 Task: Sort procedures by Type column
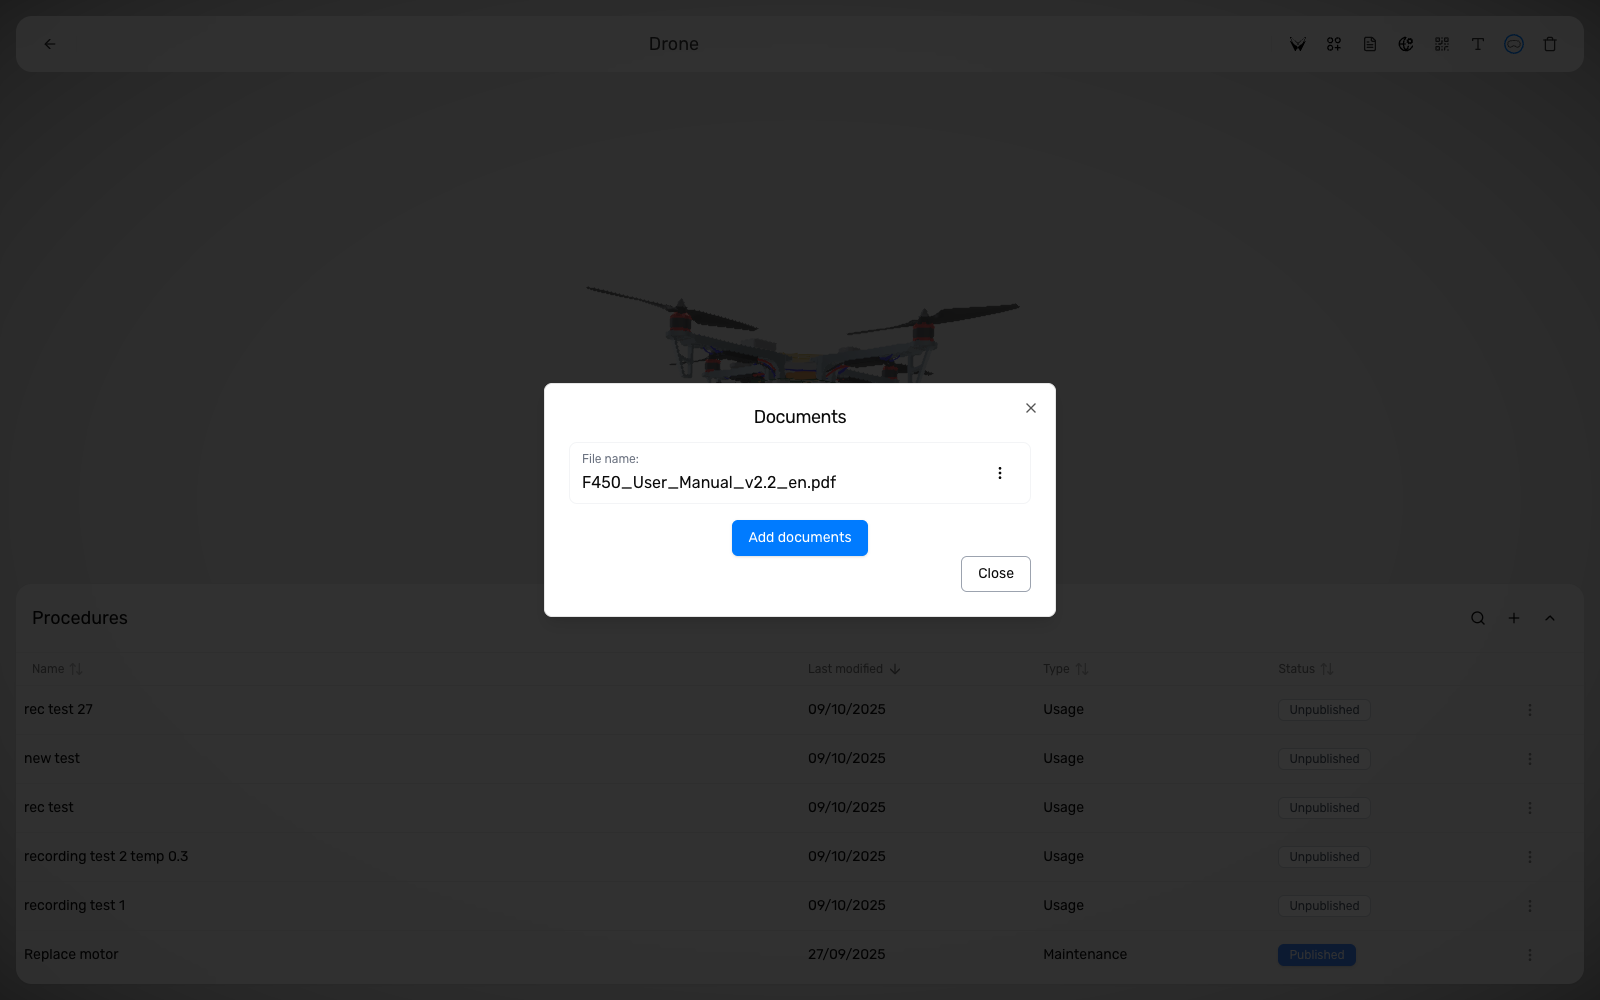(1065, 669)
